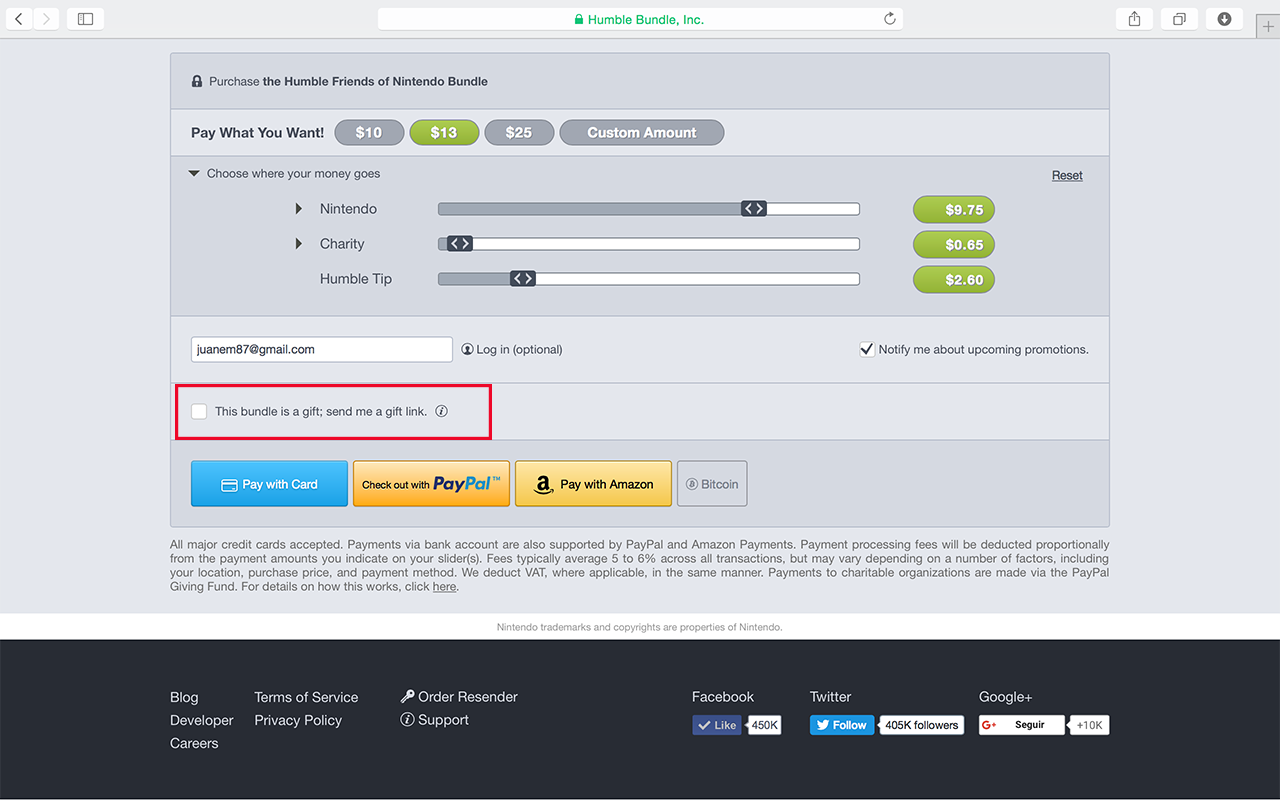Viewport: 1280px width, 800px height.
Task: Check out with PayPal
Action: tap(431, 484)
